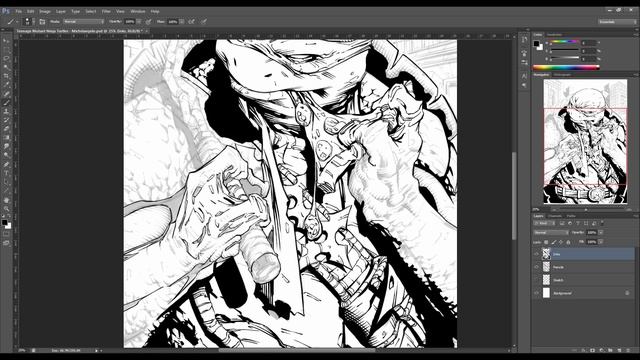The width and height of the screenshot is (640, 360).
Task: Select the Path Selection tool
Action: pos(6,182)
